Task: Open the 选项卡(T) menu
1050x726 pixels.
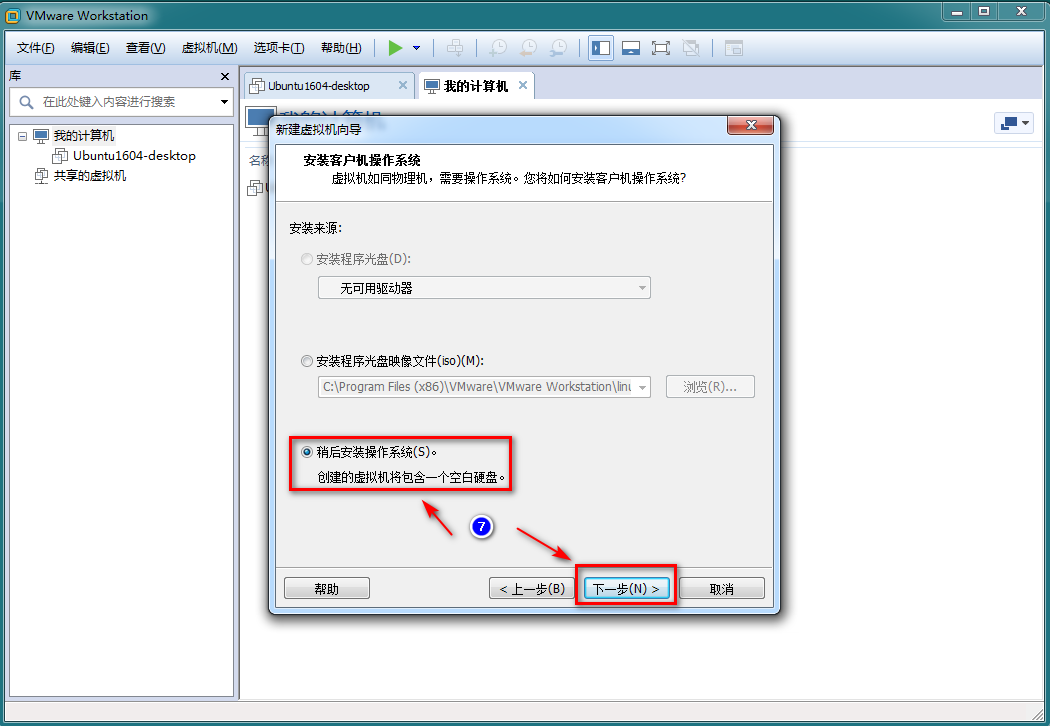Action: (279, 48)
